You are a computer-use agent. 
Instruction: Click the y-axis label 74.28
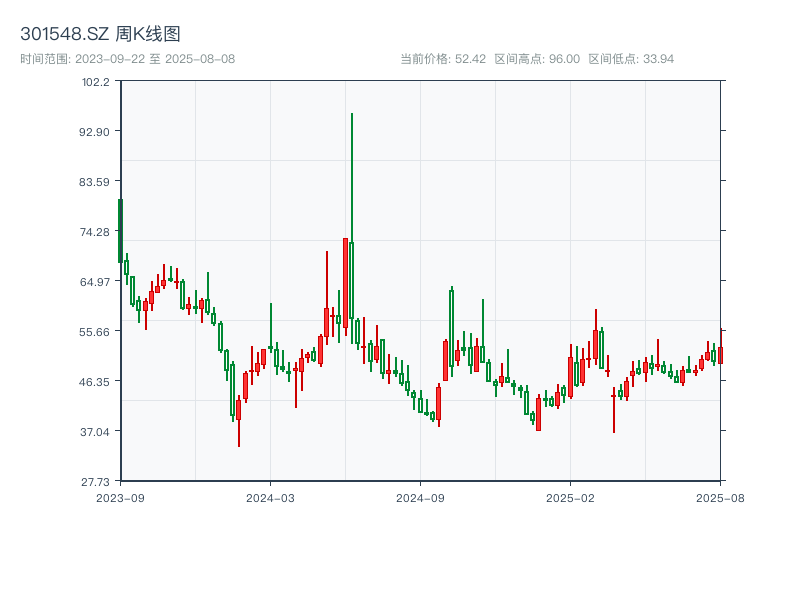[x=94, y=232]
